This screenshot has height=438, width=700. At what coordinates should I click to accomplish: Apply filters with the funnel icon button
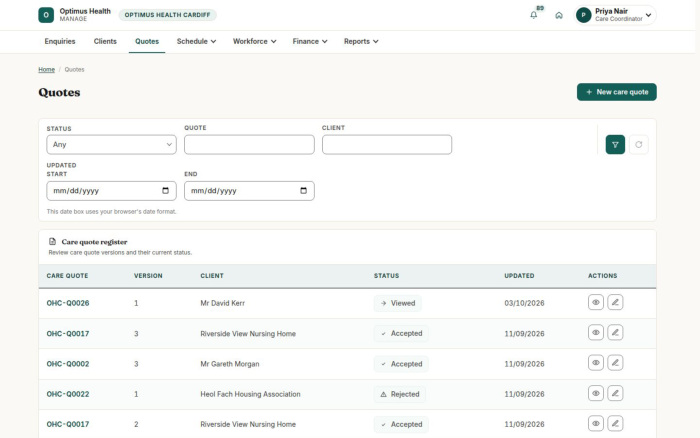click(x=615, y=145)
